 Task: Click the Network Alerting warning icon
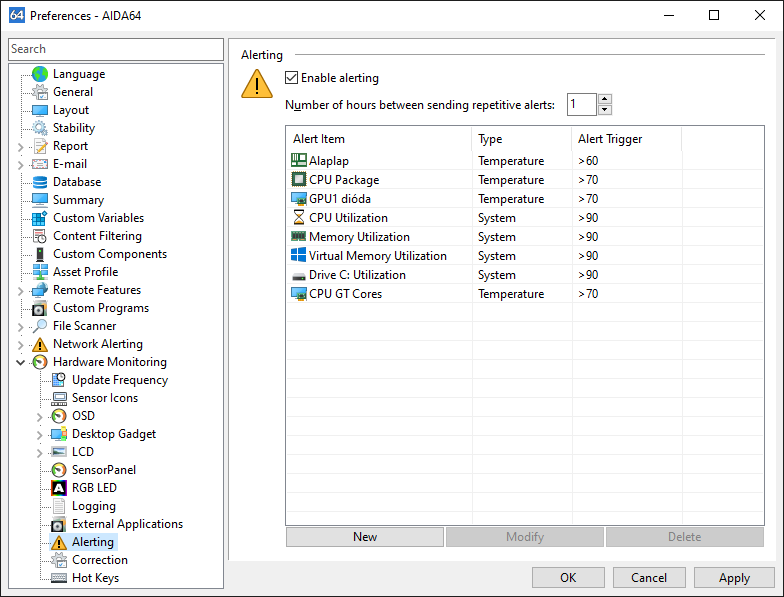click(40, 344)
